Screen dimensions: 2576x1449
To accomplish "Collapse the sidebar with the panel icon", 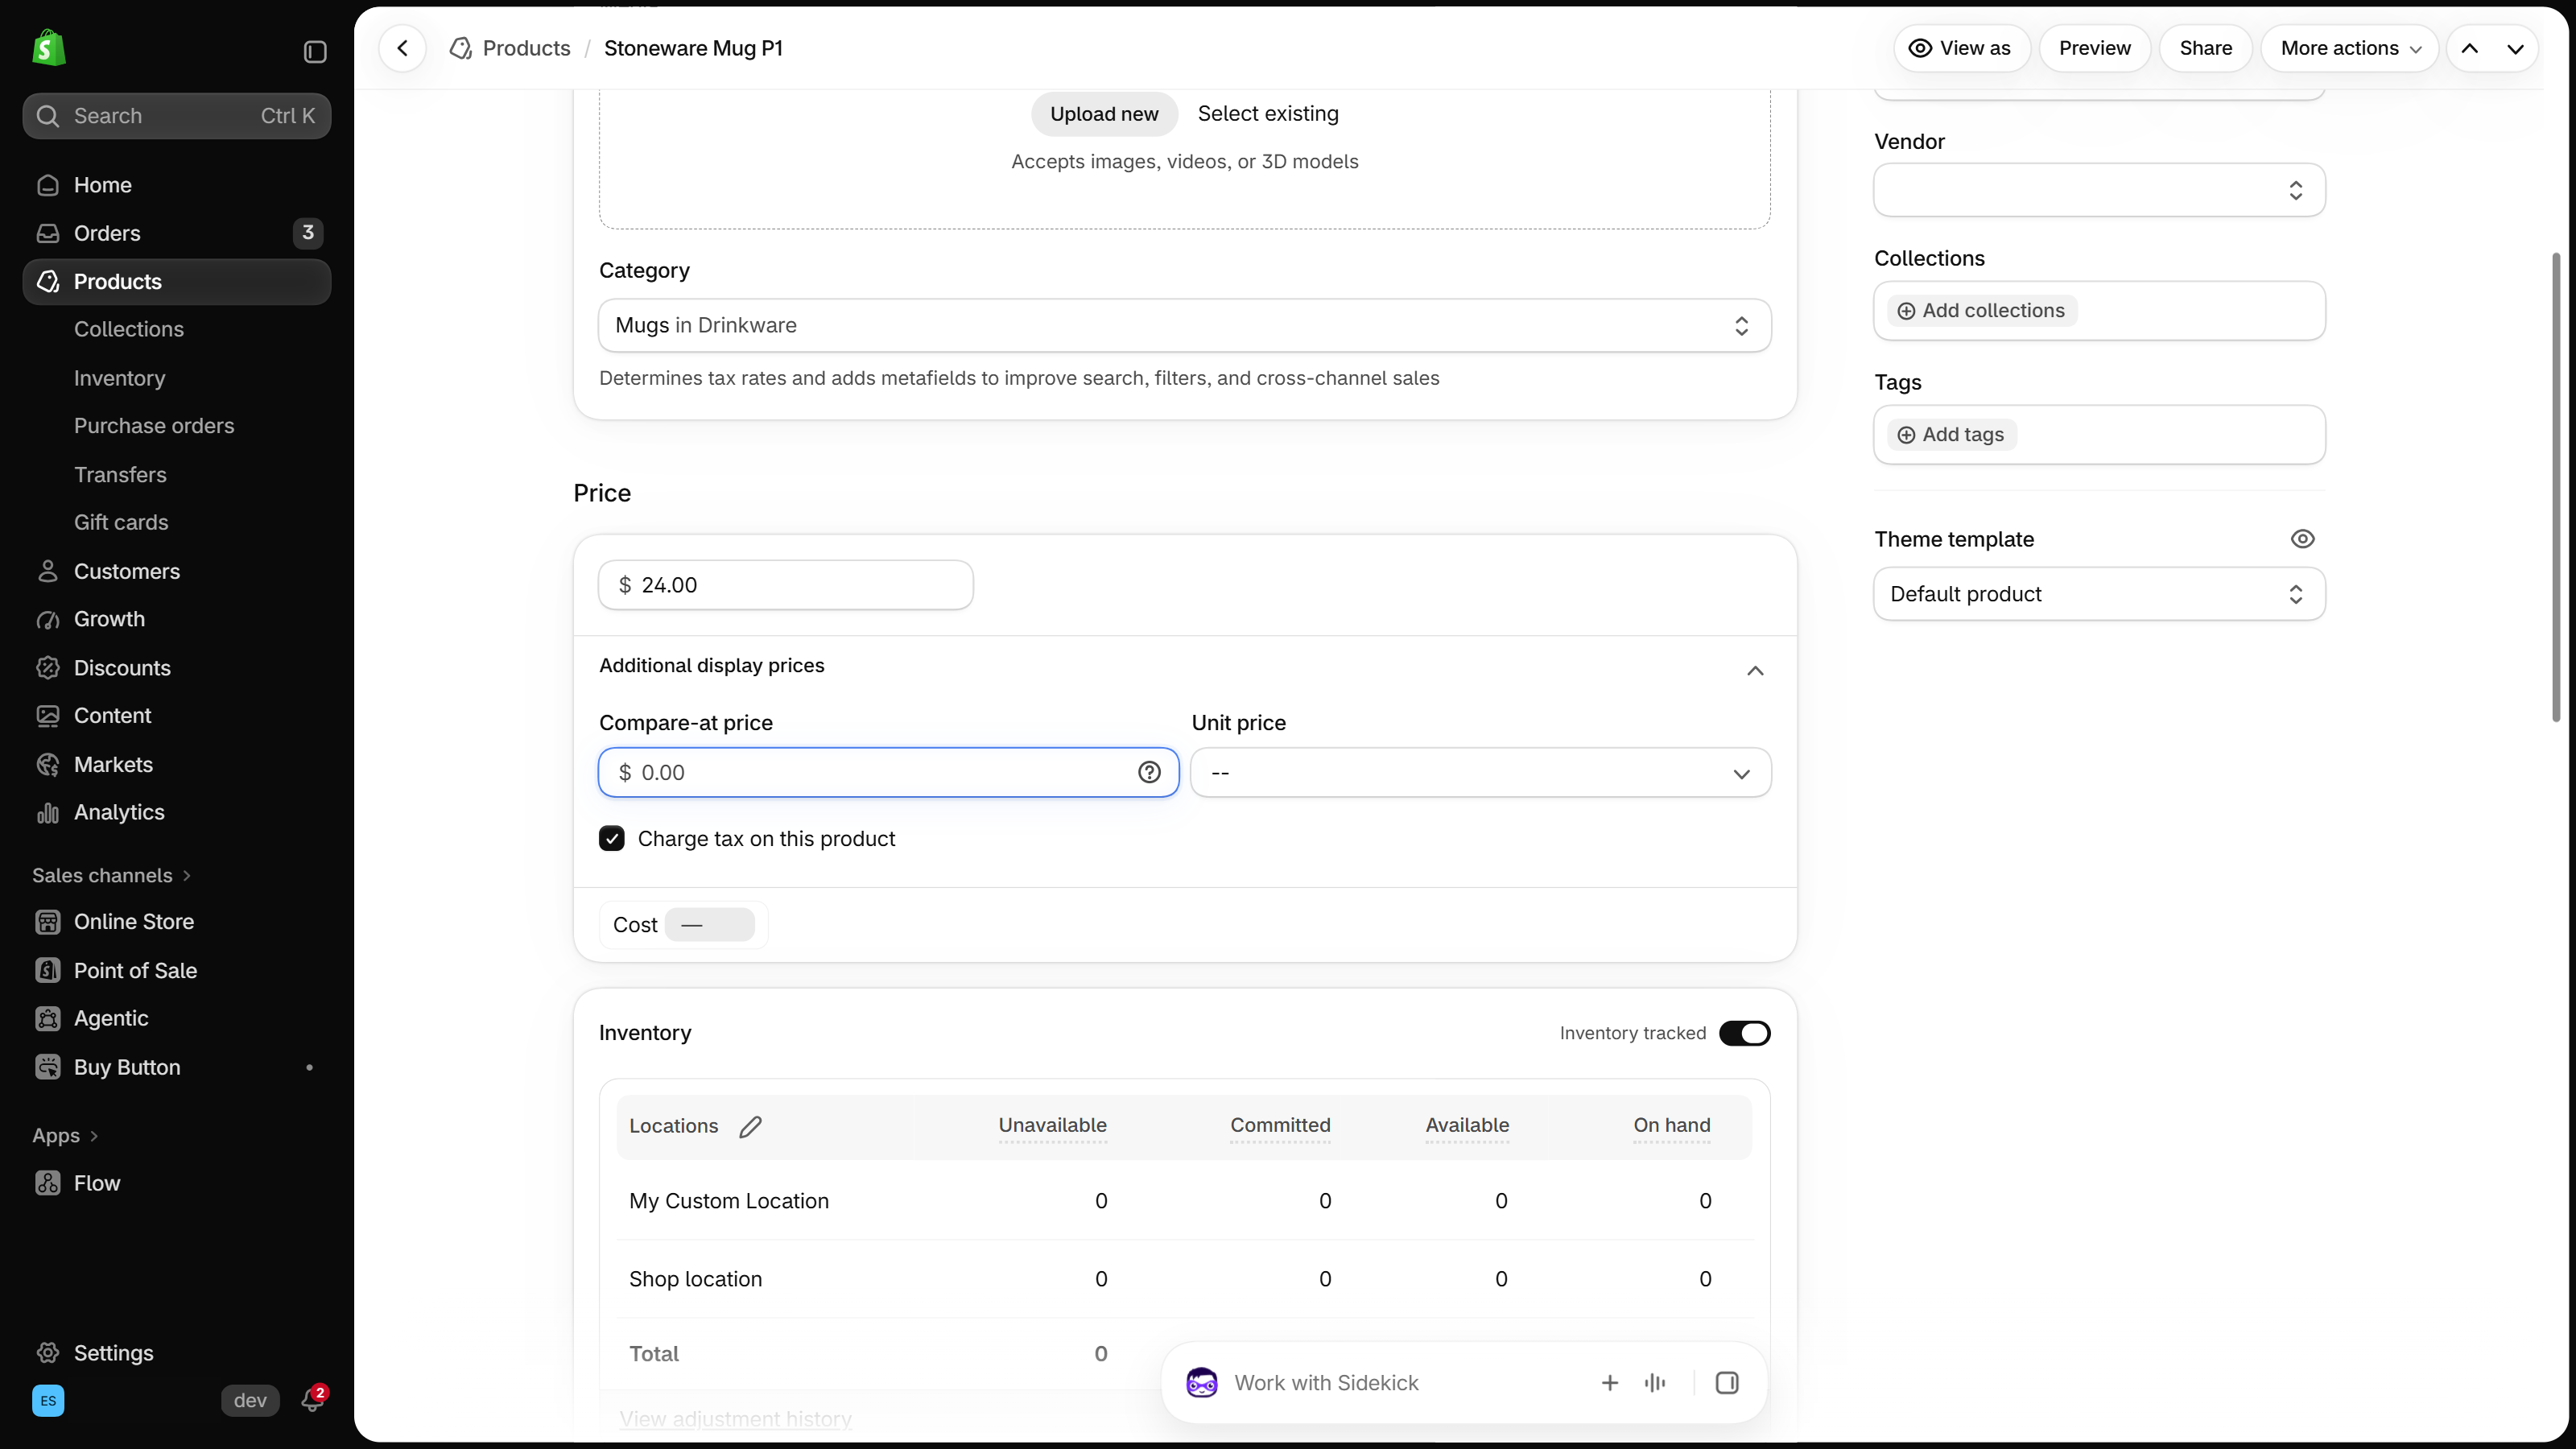I will tap(315, 51).
